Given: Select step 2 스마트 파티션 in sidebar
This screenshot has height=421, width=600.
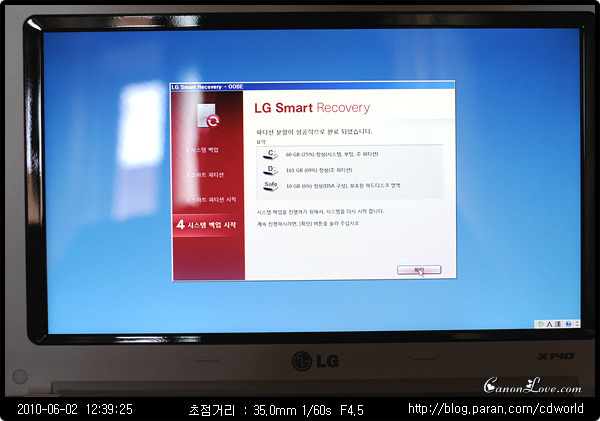Looking at the screenshot, I should tap(205, 175).
